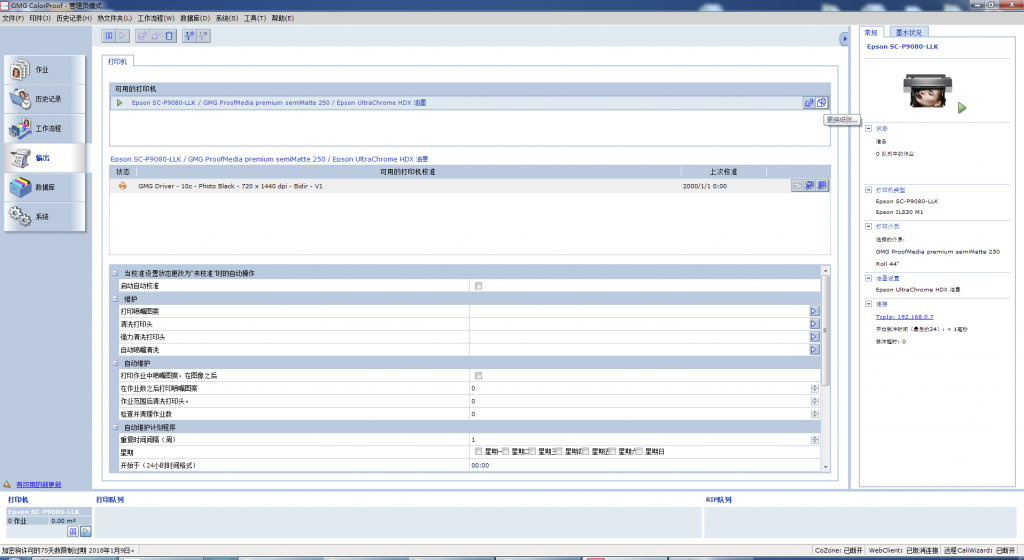Select the Epson SC-P9080-LLK printer row

coord(470,102)
